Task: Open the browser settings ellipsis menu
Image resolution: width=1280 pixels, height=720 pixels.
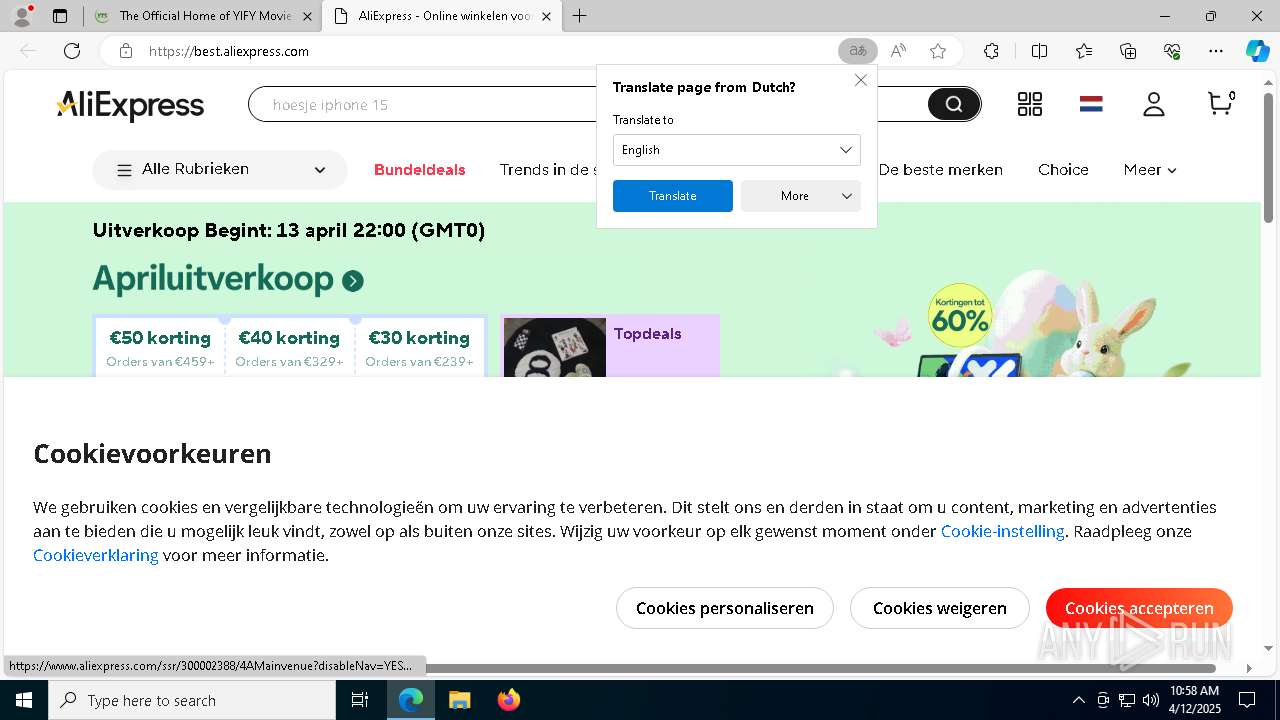Action: pyautogui.click(x=1216, y=51)
